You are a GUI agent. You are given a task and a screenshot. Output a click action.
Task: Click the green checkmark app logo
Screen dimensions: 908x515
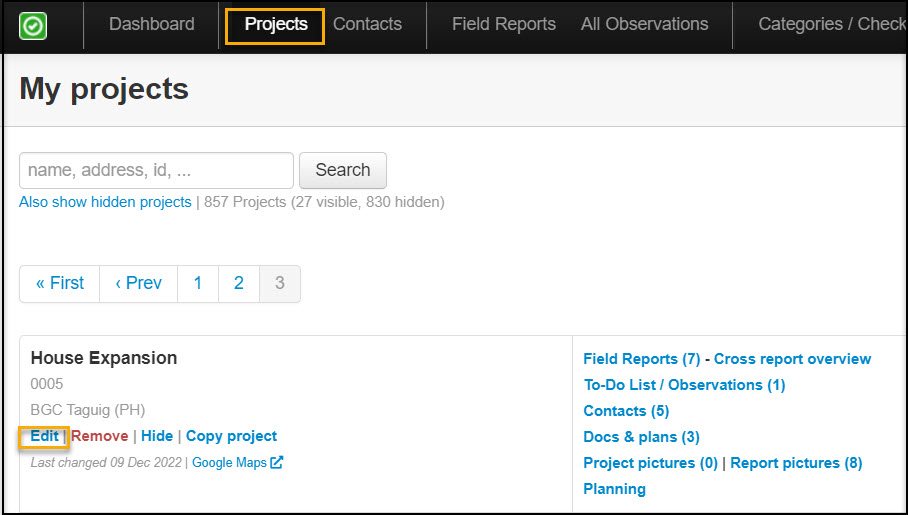pos(33,26)
